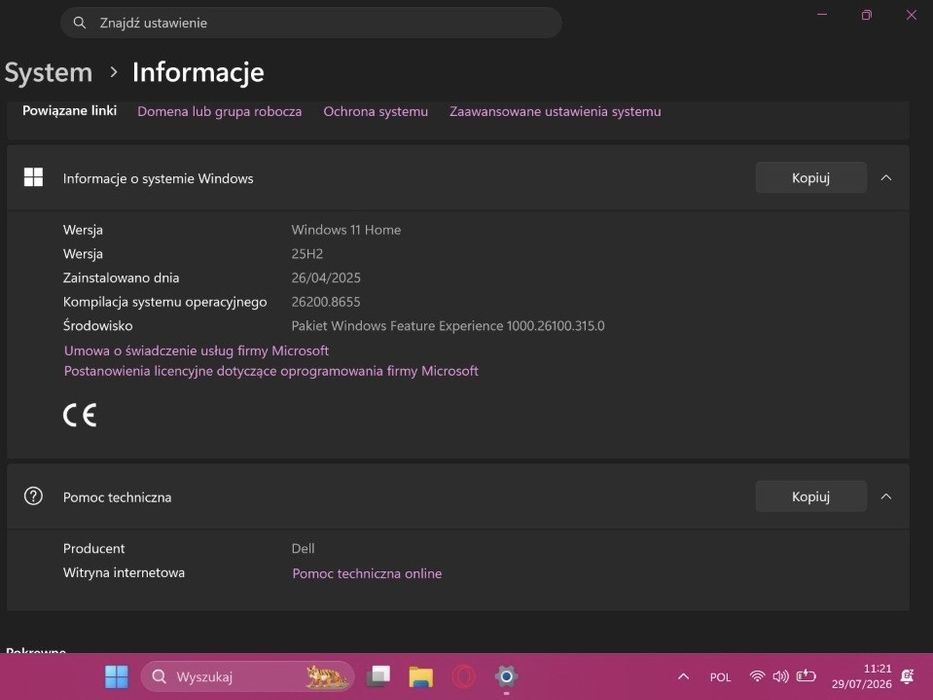Click the Pomoc techniczna question mark icon

pos(33,496)
